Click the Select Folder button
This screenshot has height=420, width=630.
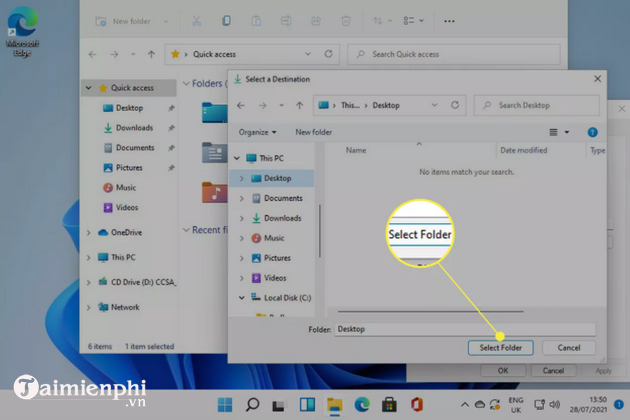(x=501, y=348)
